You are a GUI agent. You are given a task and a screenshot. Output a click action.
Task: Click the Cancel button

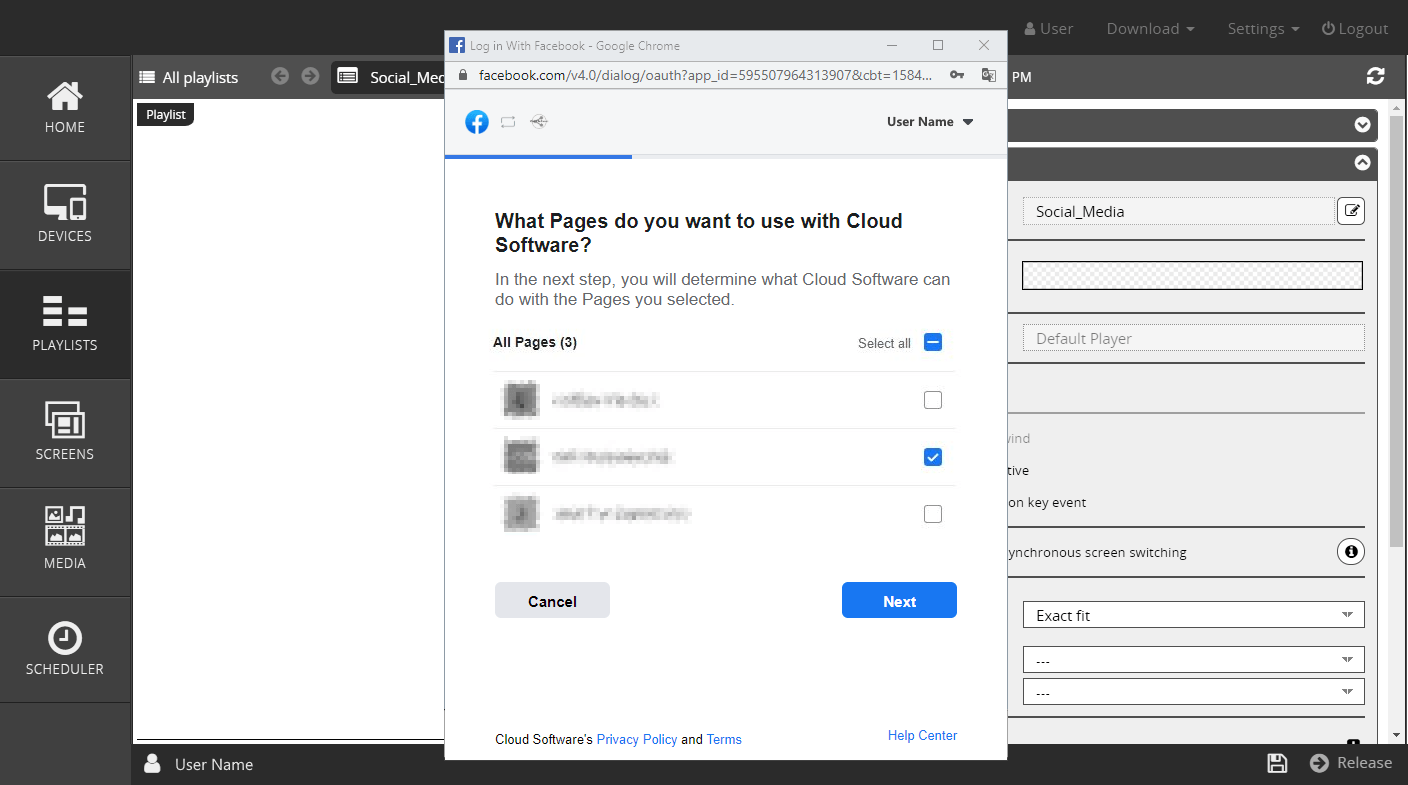[x=552, y=600]
